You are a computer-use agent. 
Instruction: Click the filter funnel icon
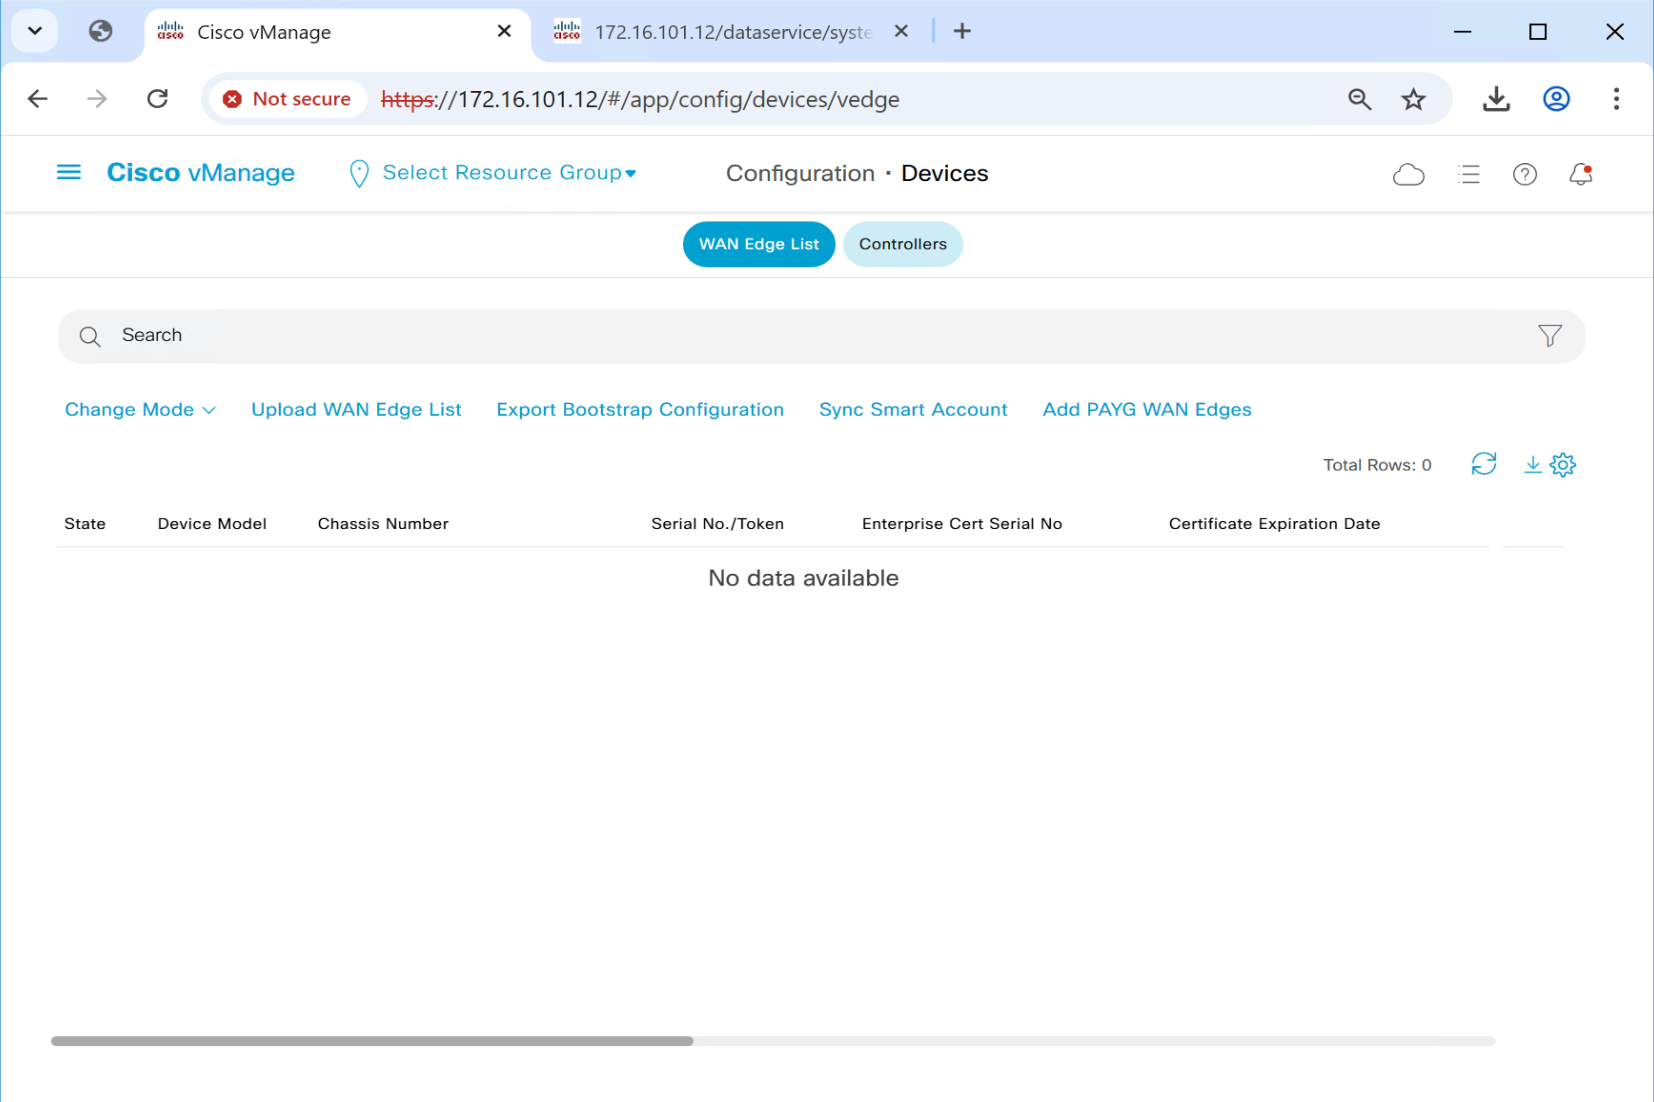pos(1549,336)
